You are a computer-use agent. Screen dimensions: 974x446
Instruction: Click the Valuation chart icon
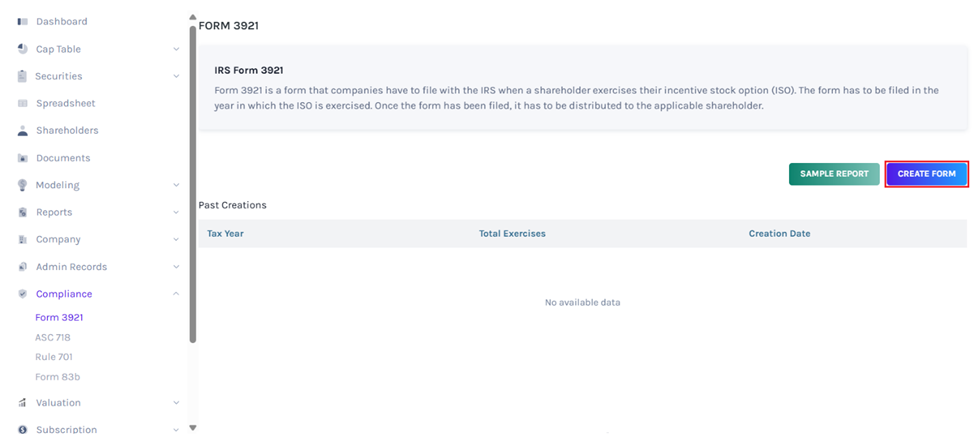coord(22,403)
